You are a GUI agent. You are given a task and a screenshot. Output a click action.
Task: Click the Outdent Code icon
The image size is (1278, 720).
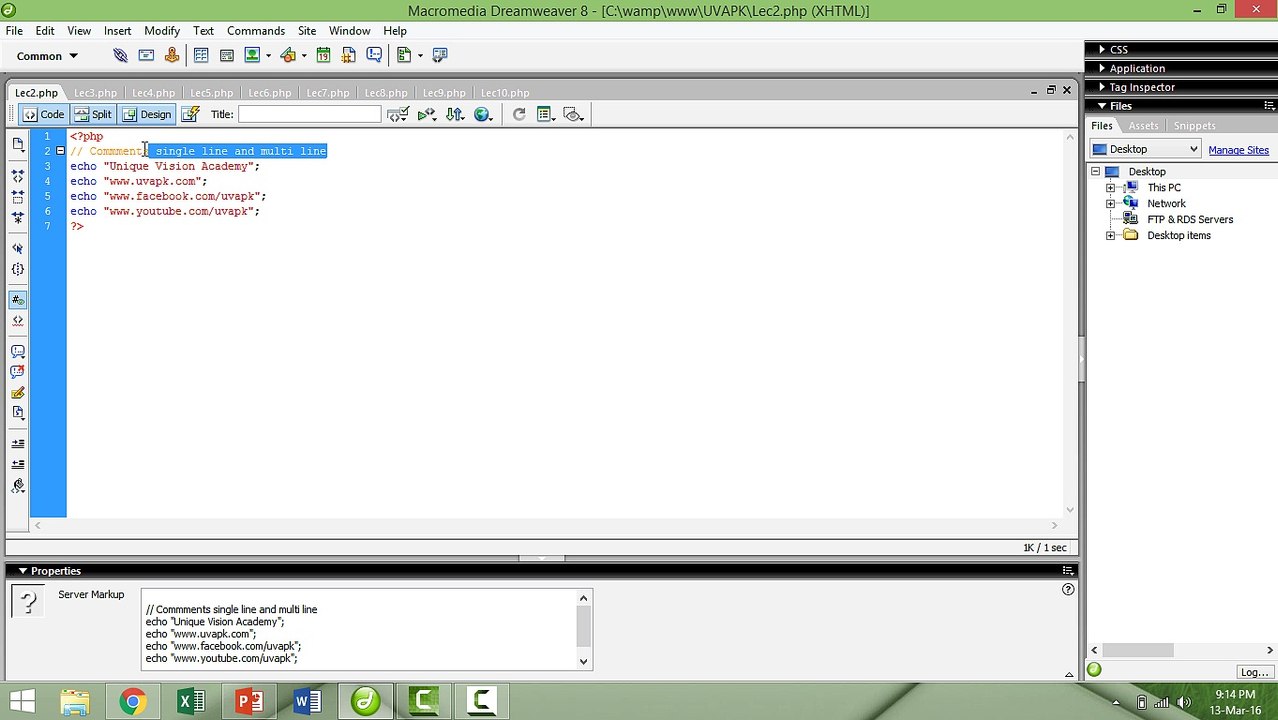point(18,464)
